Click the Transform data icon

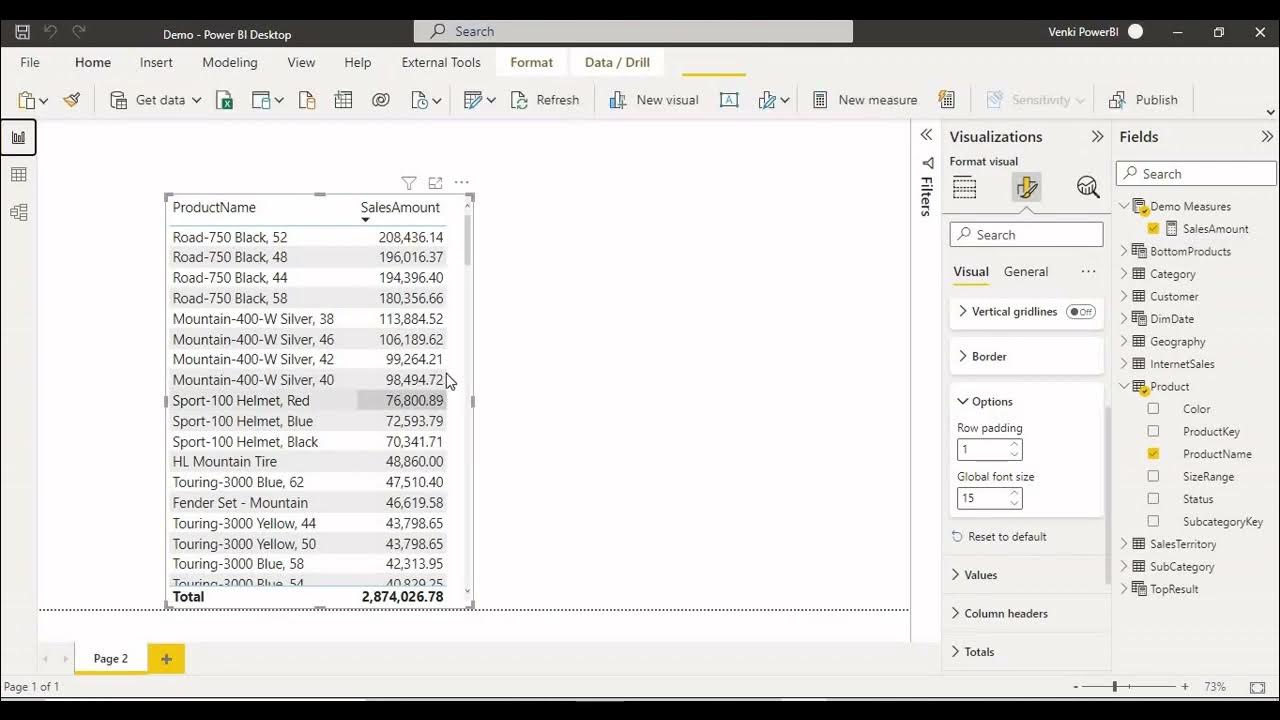pos(474,100)
